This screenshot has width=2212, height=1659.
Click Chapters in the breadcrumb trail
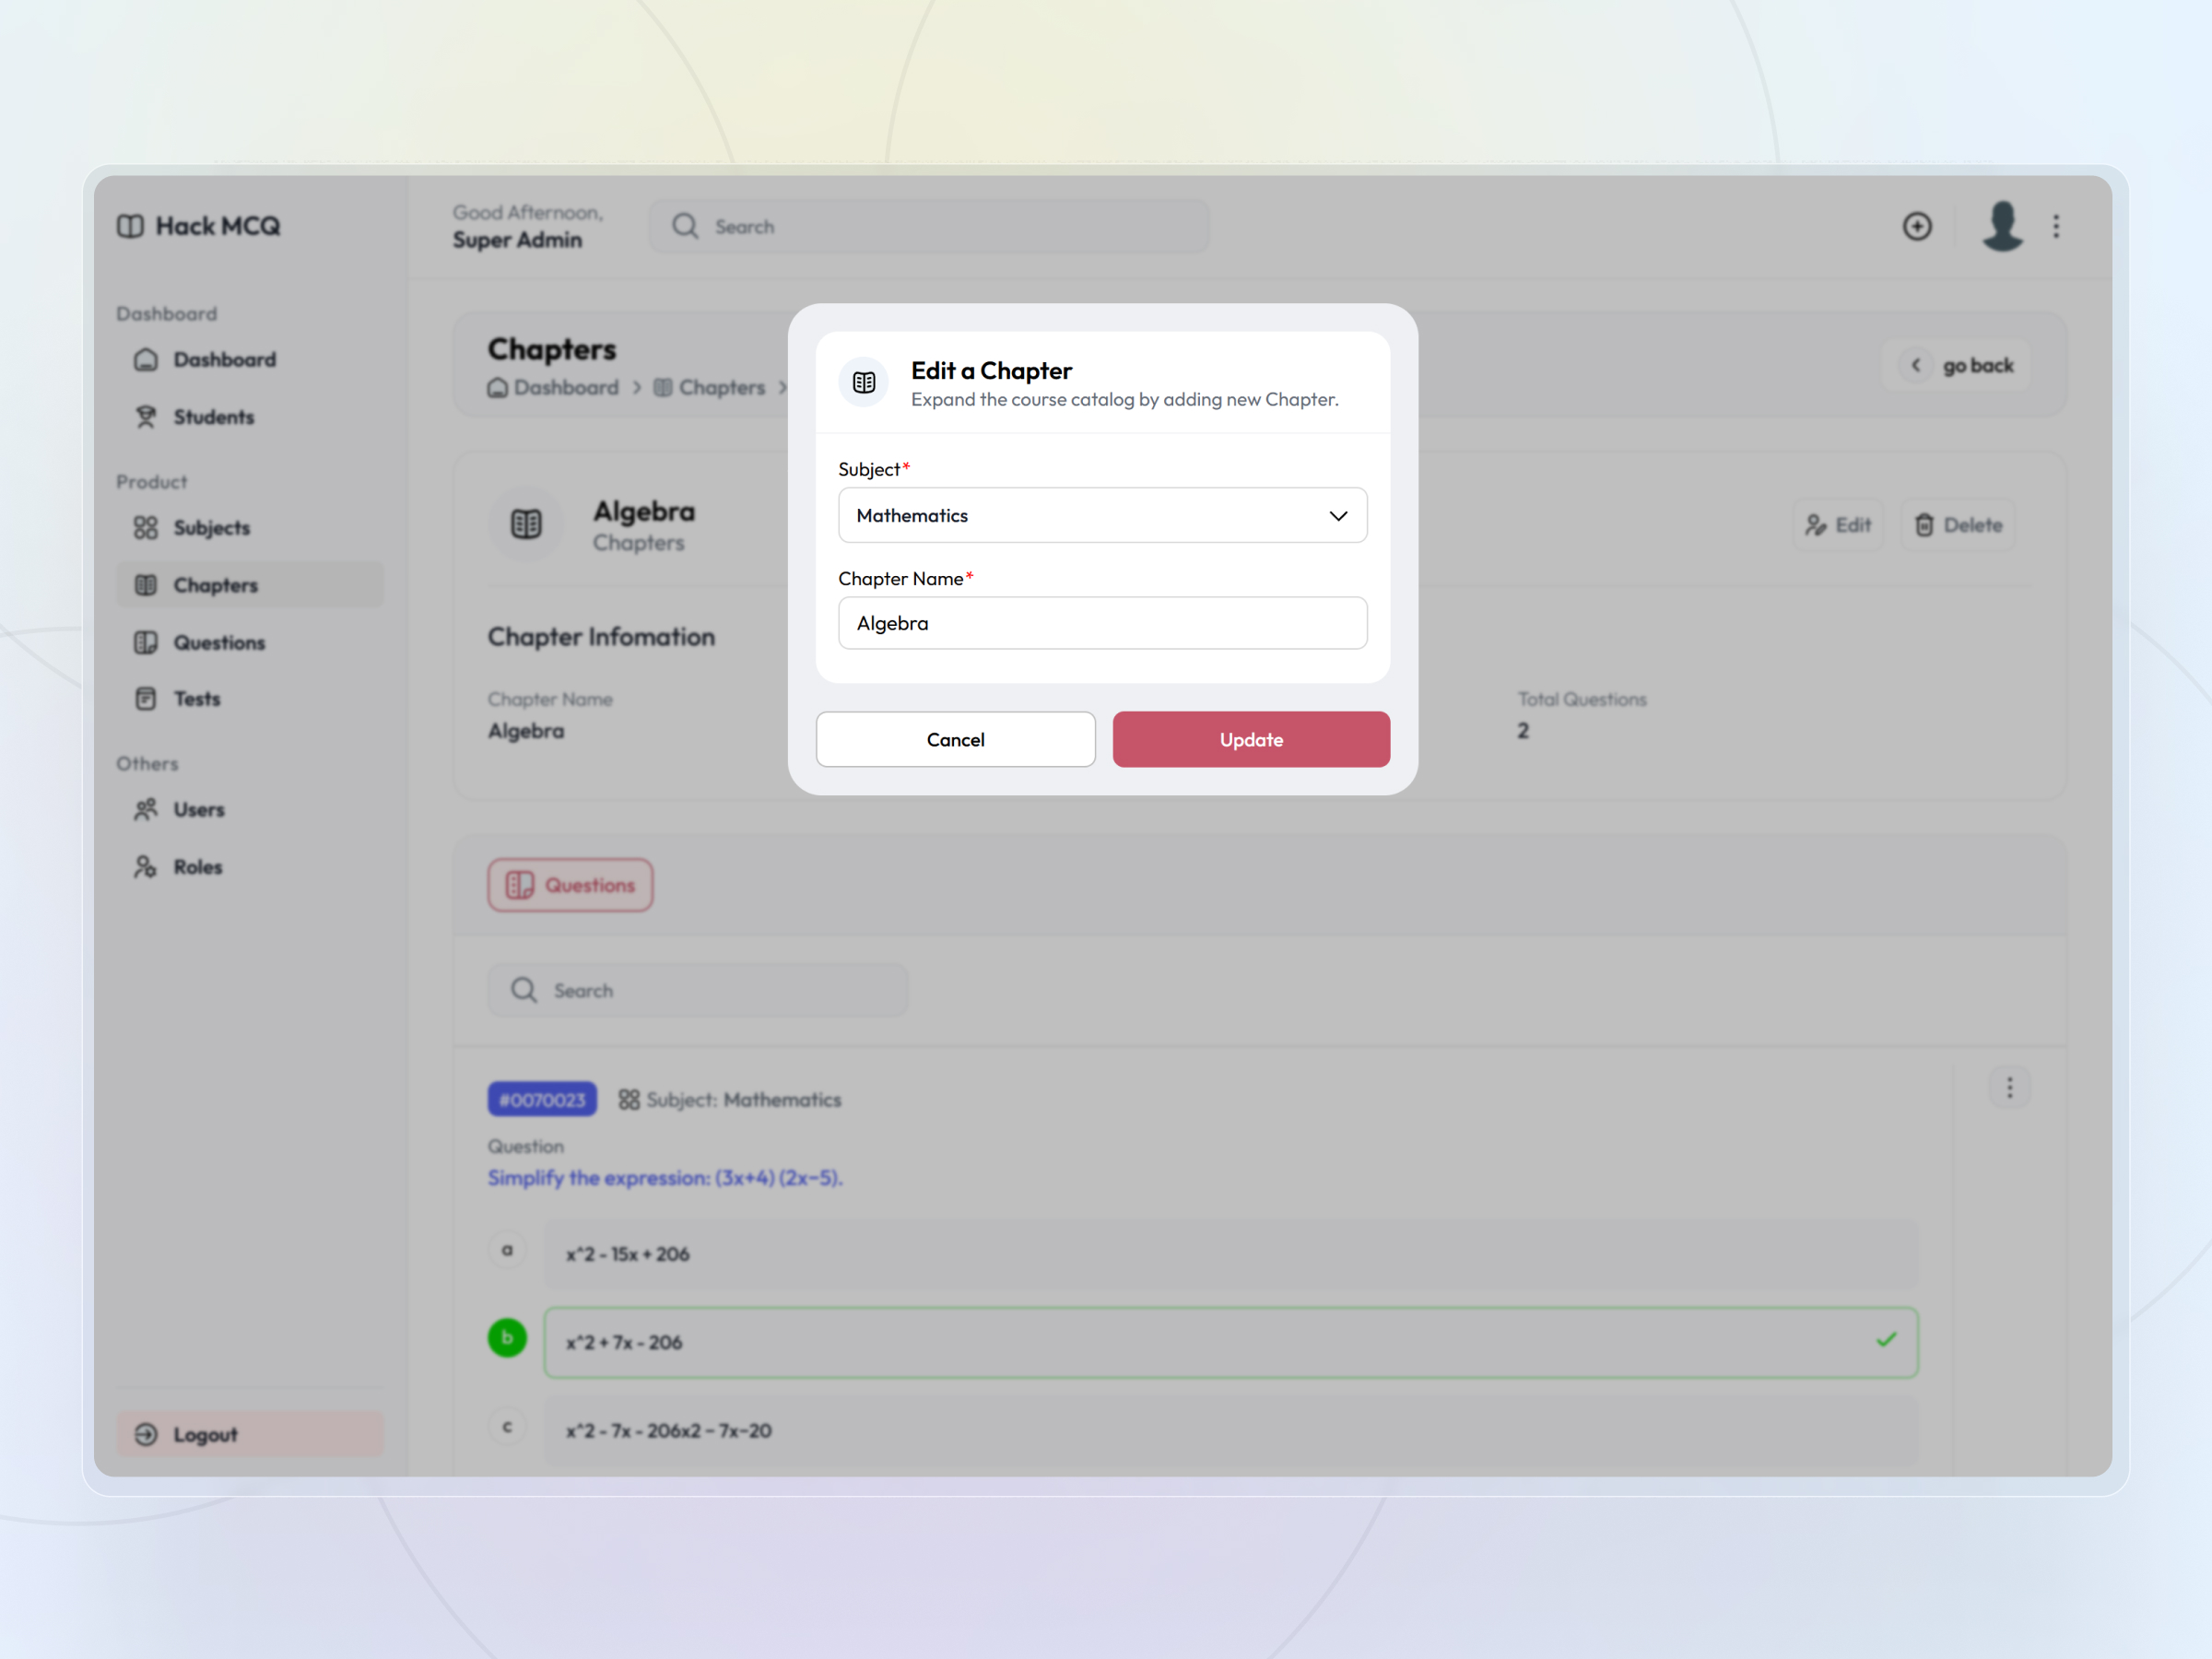722,387
